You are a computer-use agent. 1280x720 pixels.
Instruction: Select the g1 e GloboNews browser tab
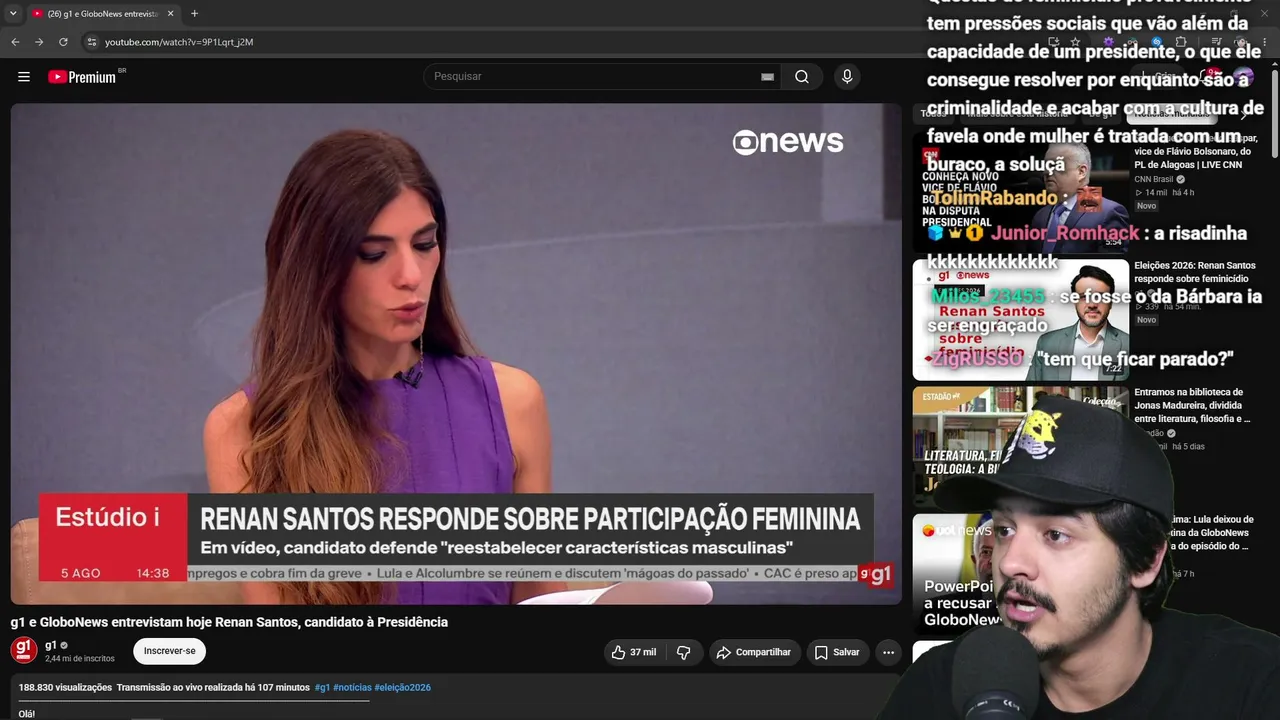click(102, 14)
